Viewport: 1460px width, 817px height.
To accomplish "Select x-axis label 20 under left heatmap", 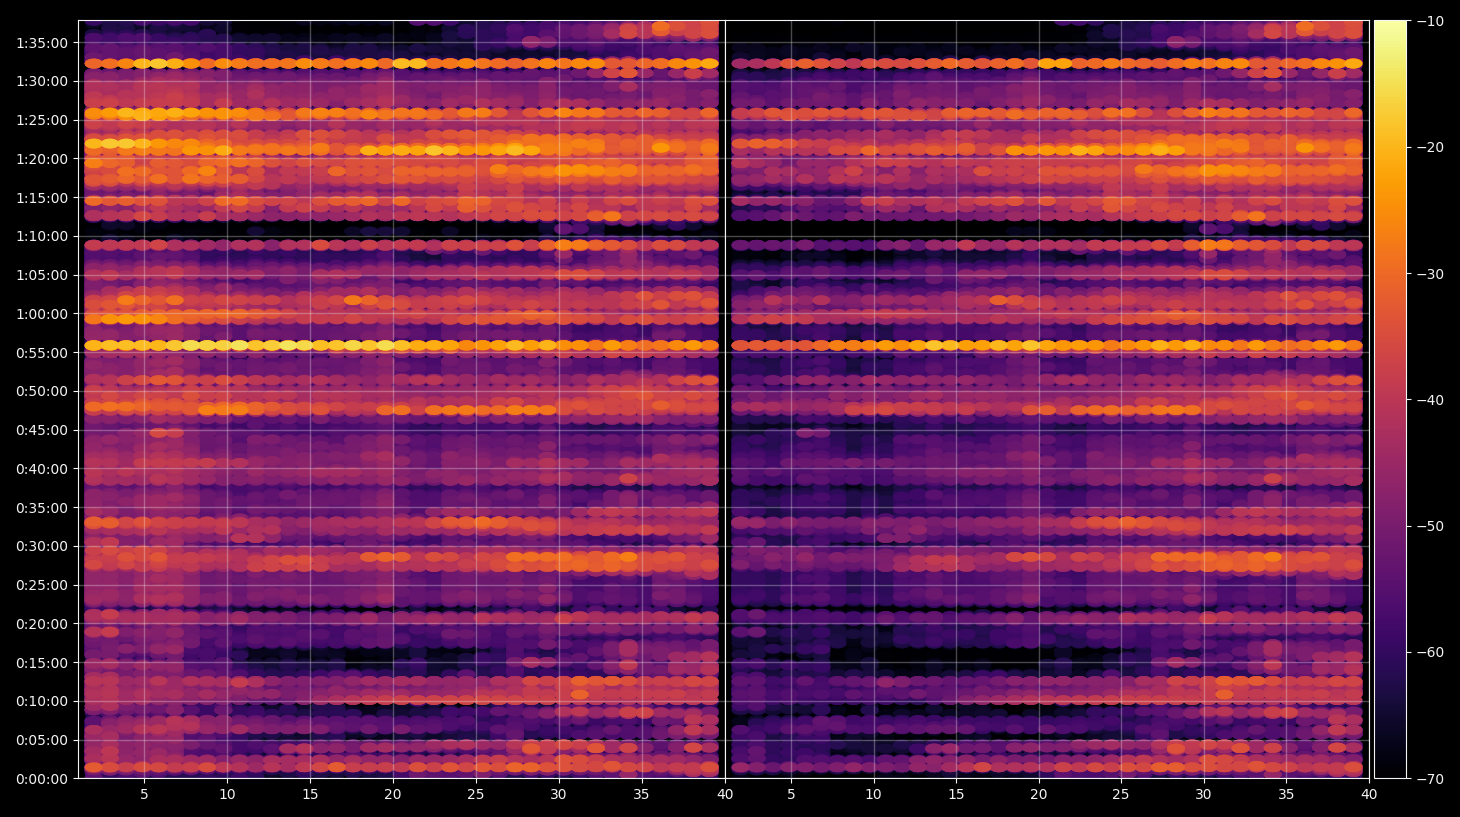I will 393,795.
